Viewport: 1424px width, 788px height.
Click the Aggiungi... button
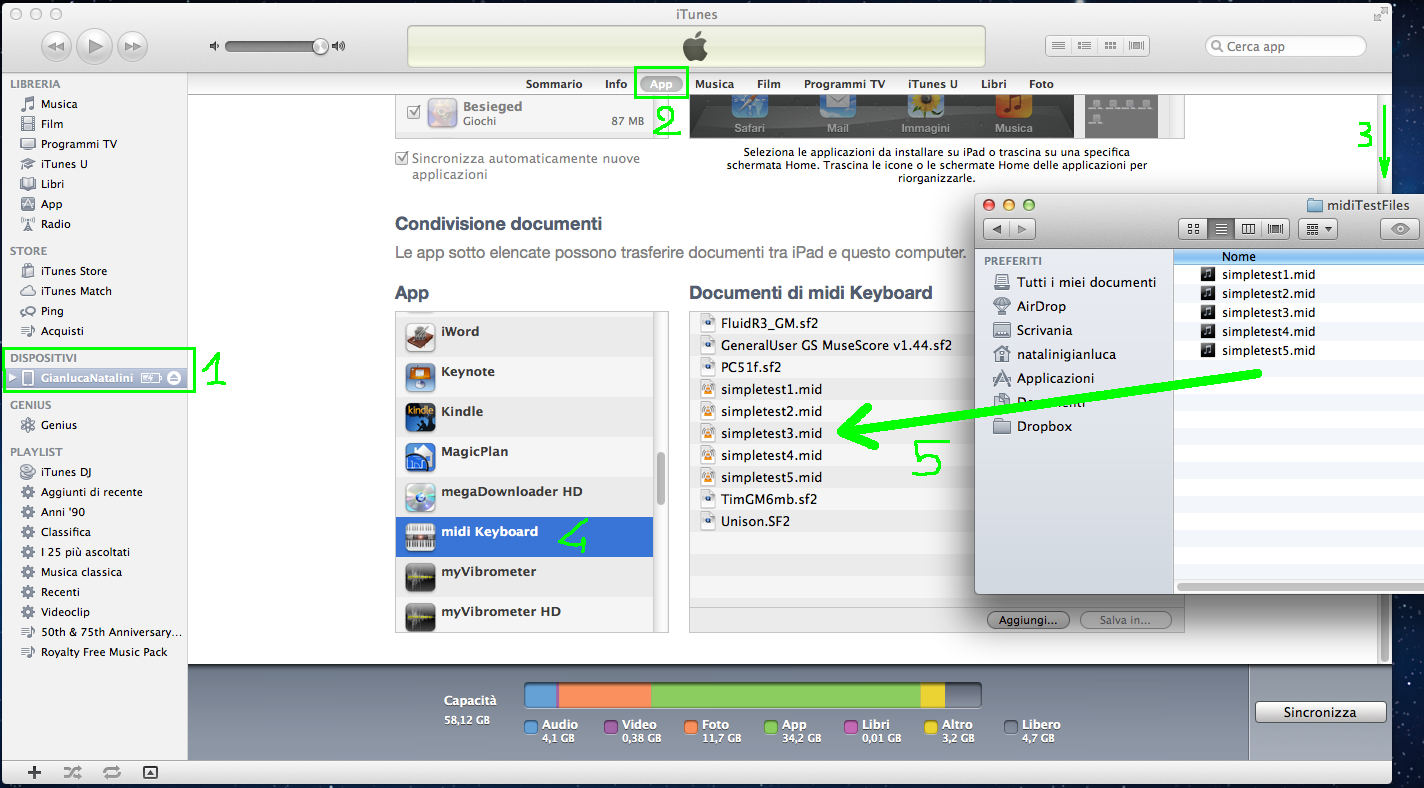tap(1028, 620)
